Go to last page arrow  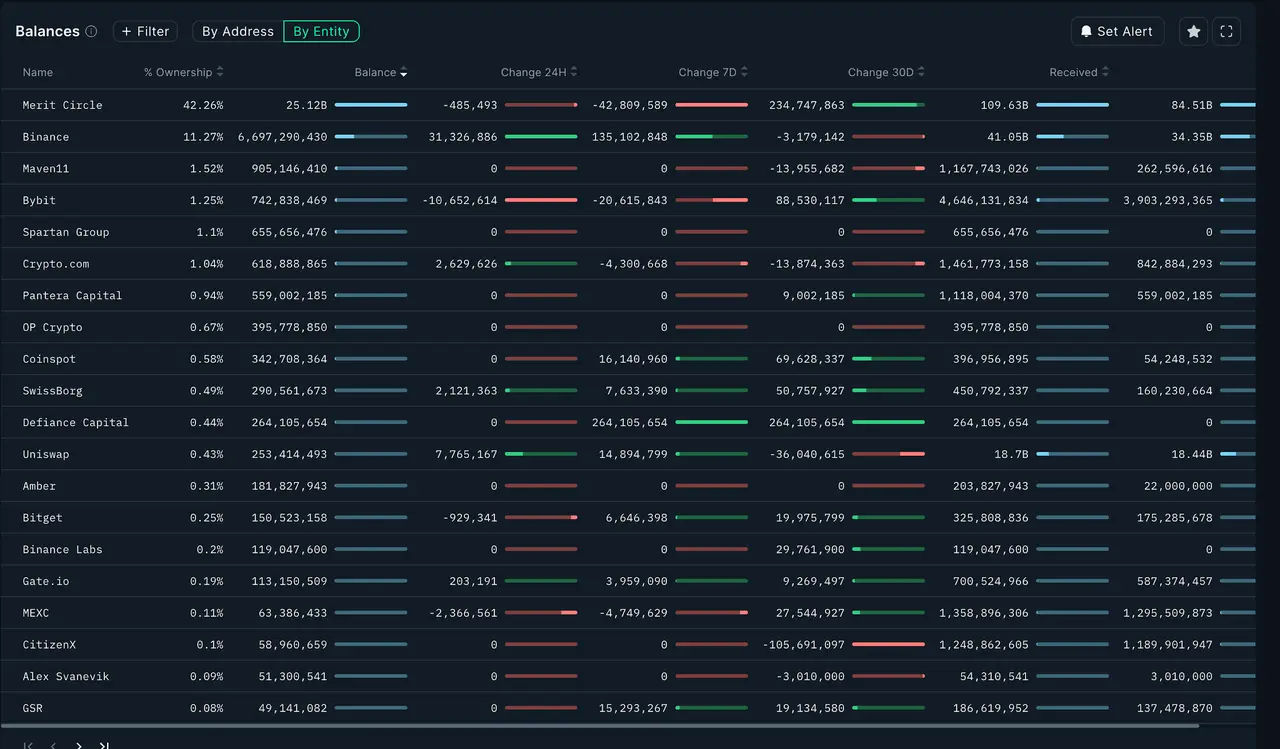(x=104, y=745)
